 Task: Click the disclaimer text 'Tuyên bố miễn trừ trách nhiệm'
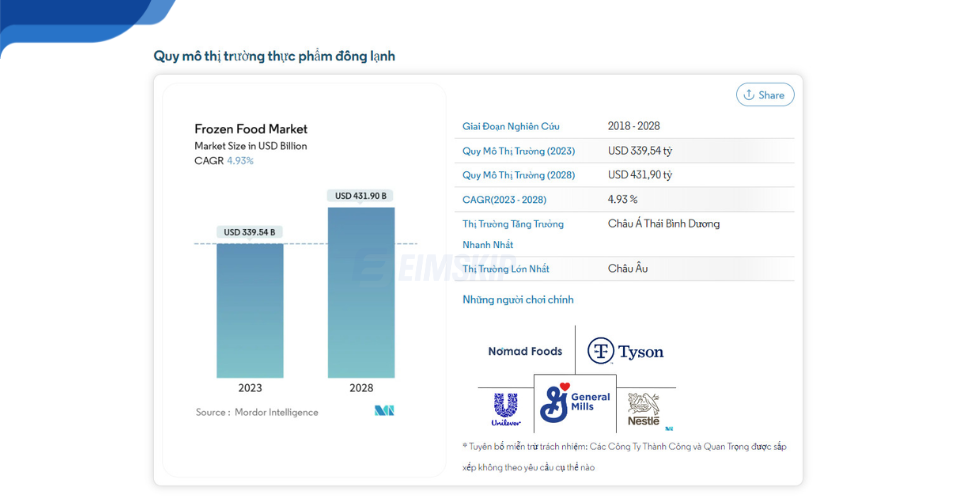tap(528, 447)
